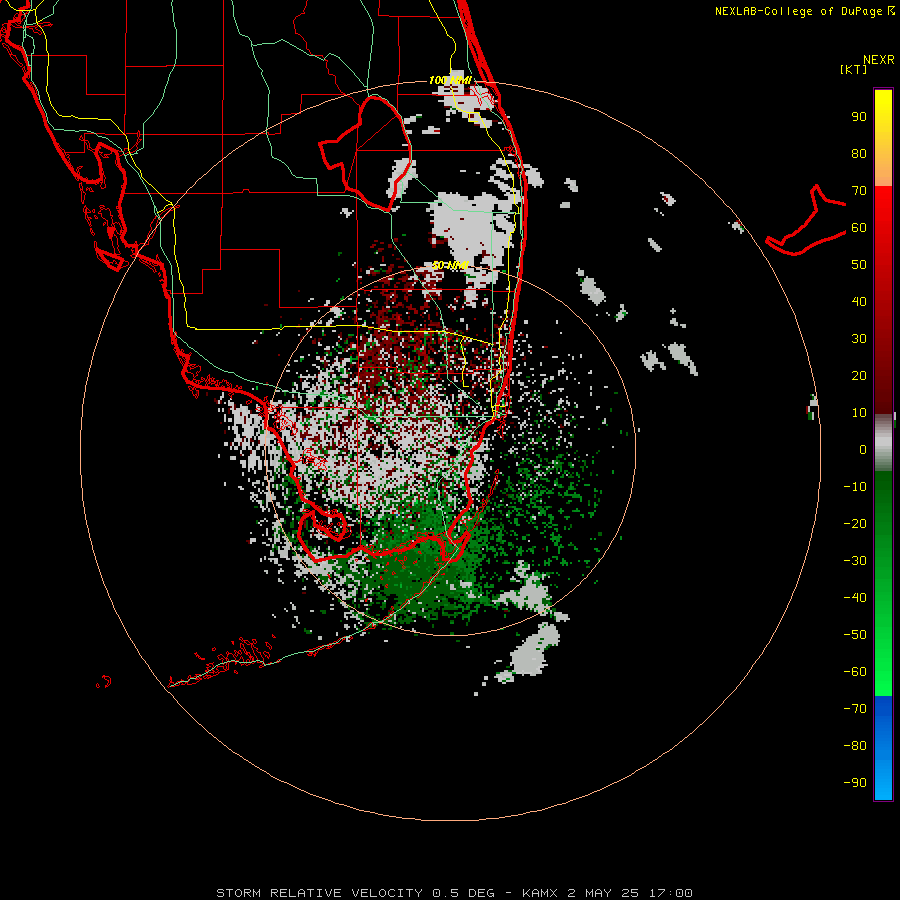This screenshot has height=900, width=900.
Task: Click the -80 value on velocity scale
Action: pos(855,746)
